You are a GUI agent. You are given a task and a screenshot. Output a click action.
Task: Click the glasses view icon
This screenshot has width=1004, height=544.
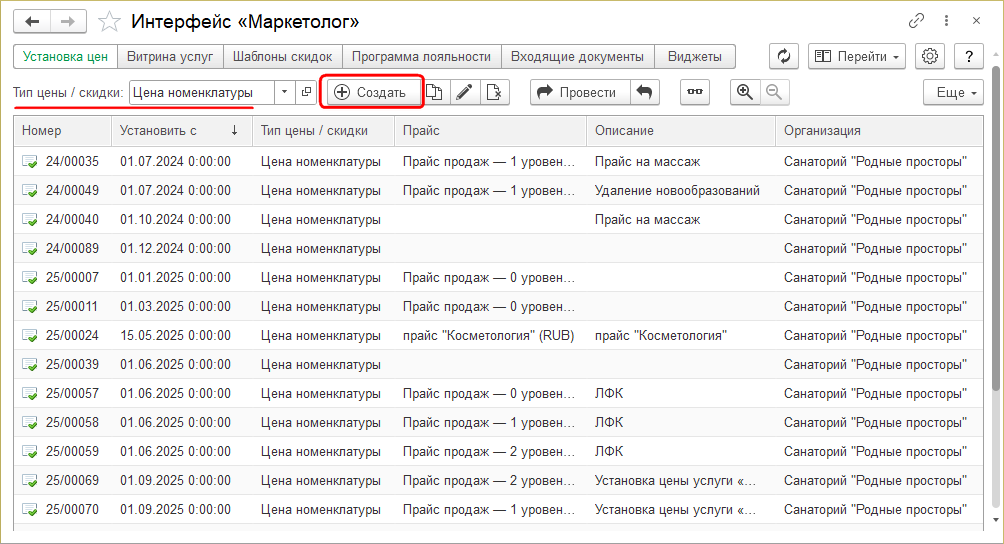click(x=696, y=92)
